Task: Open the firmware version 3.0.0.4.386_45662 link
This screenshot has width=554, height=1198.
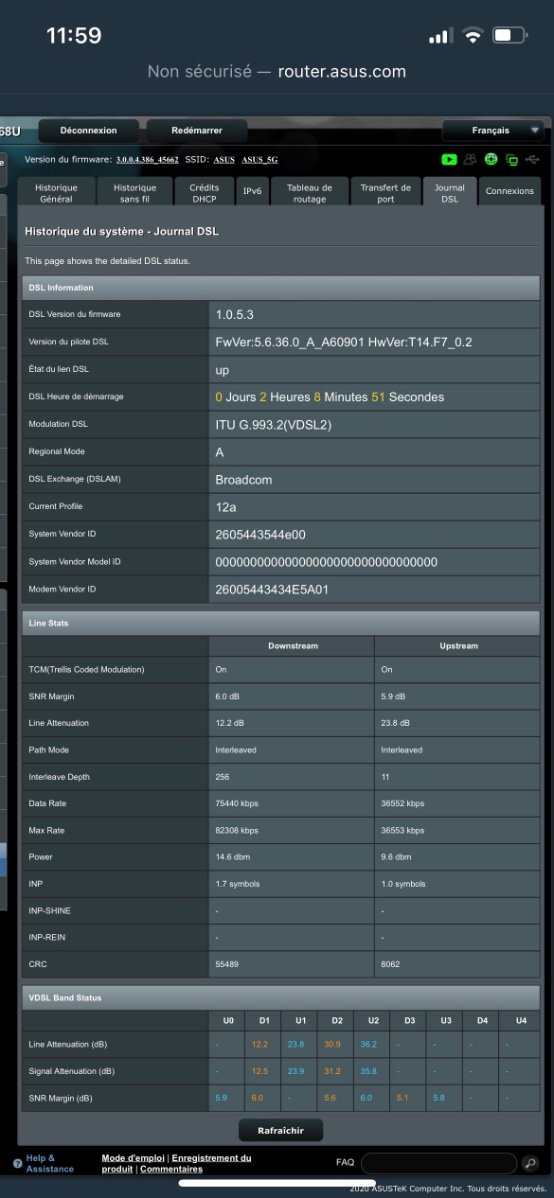Action: 147,160
